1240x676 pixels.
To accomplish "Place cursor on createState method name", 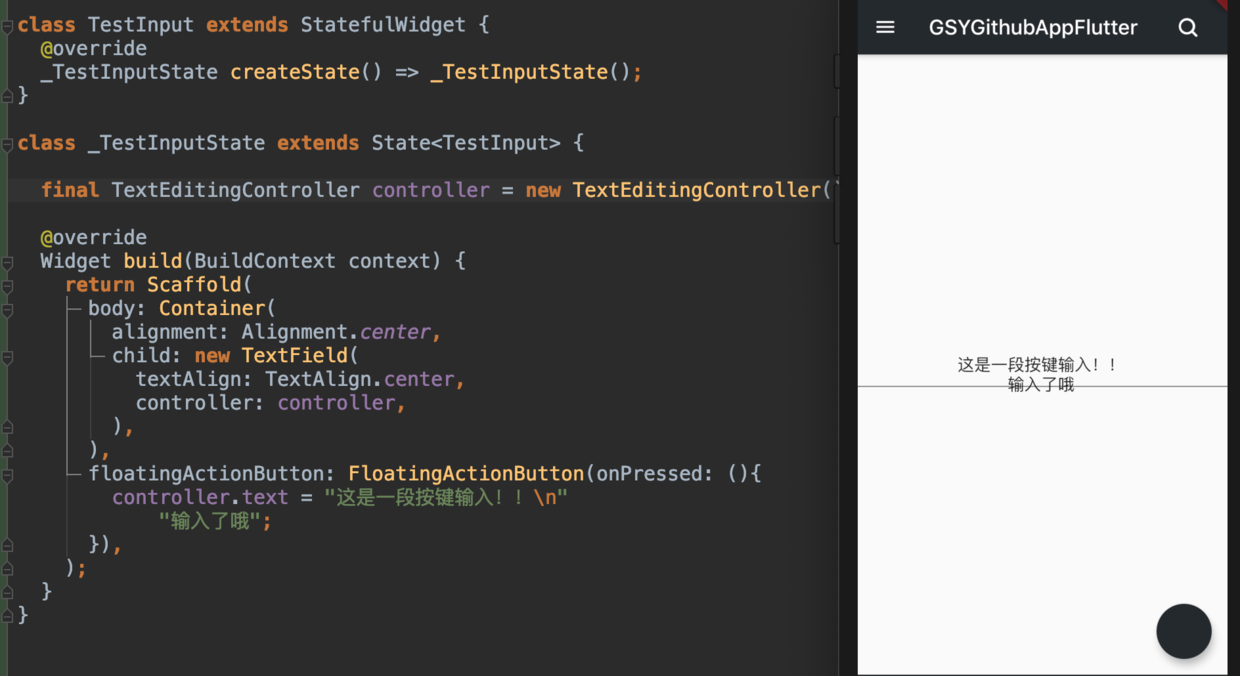I will 295,72.
